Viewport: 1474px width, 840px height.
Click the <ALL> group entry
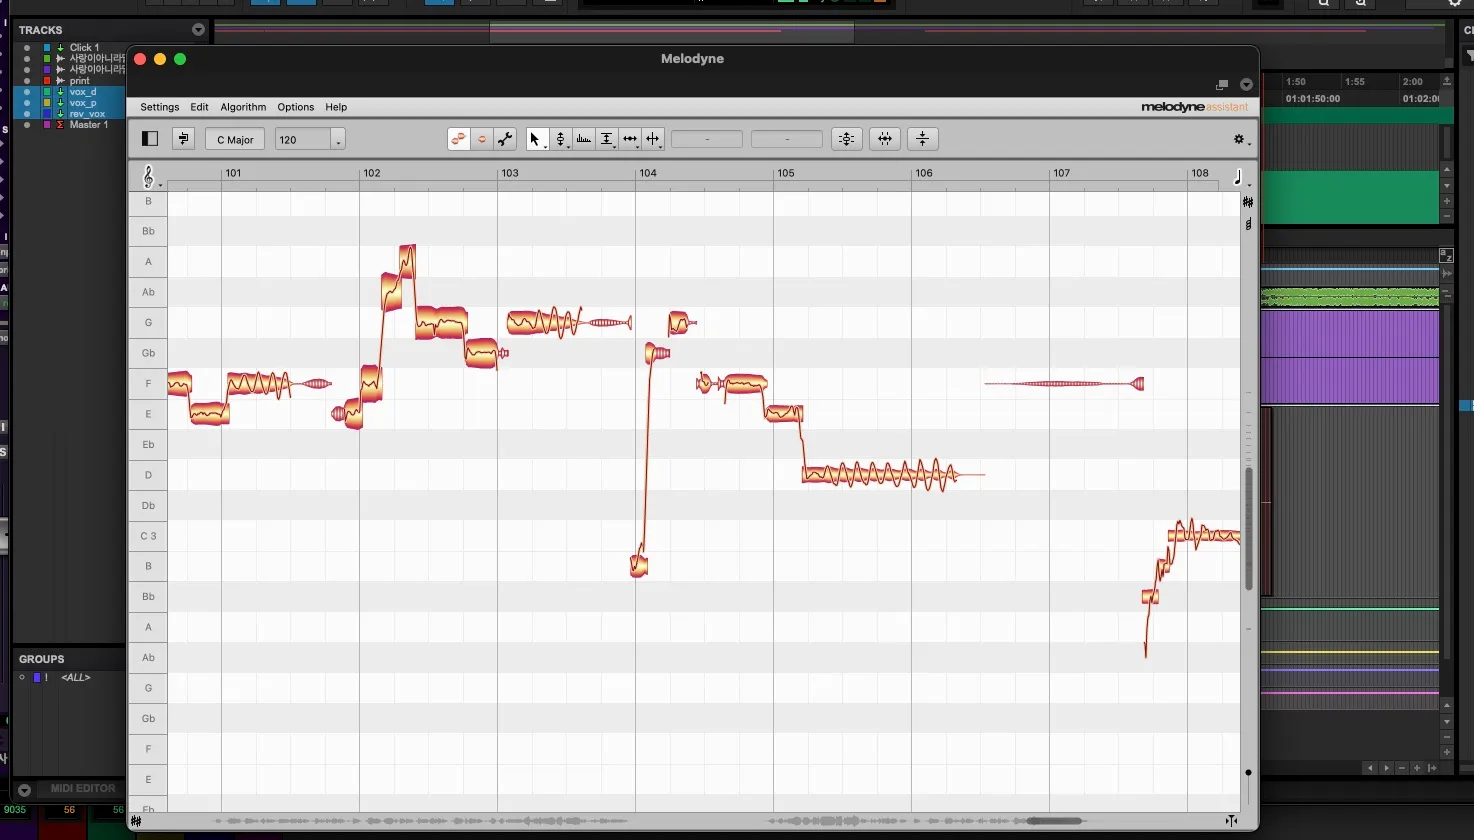[x=76, y=678]
